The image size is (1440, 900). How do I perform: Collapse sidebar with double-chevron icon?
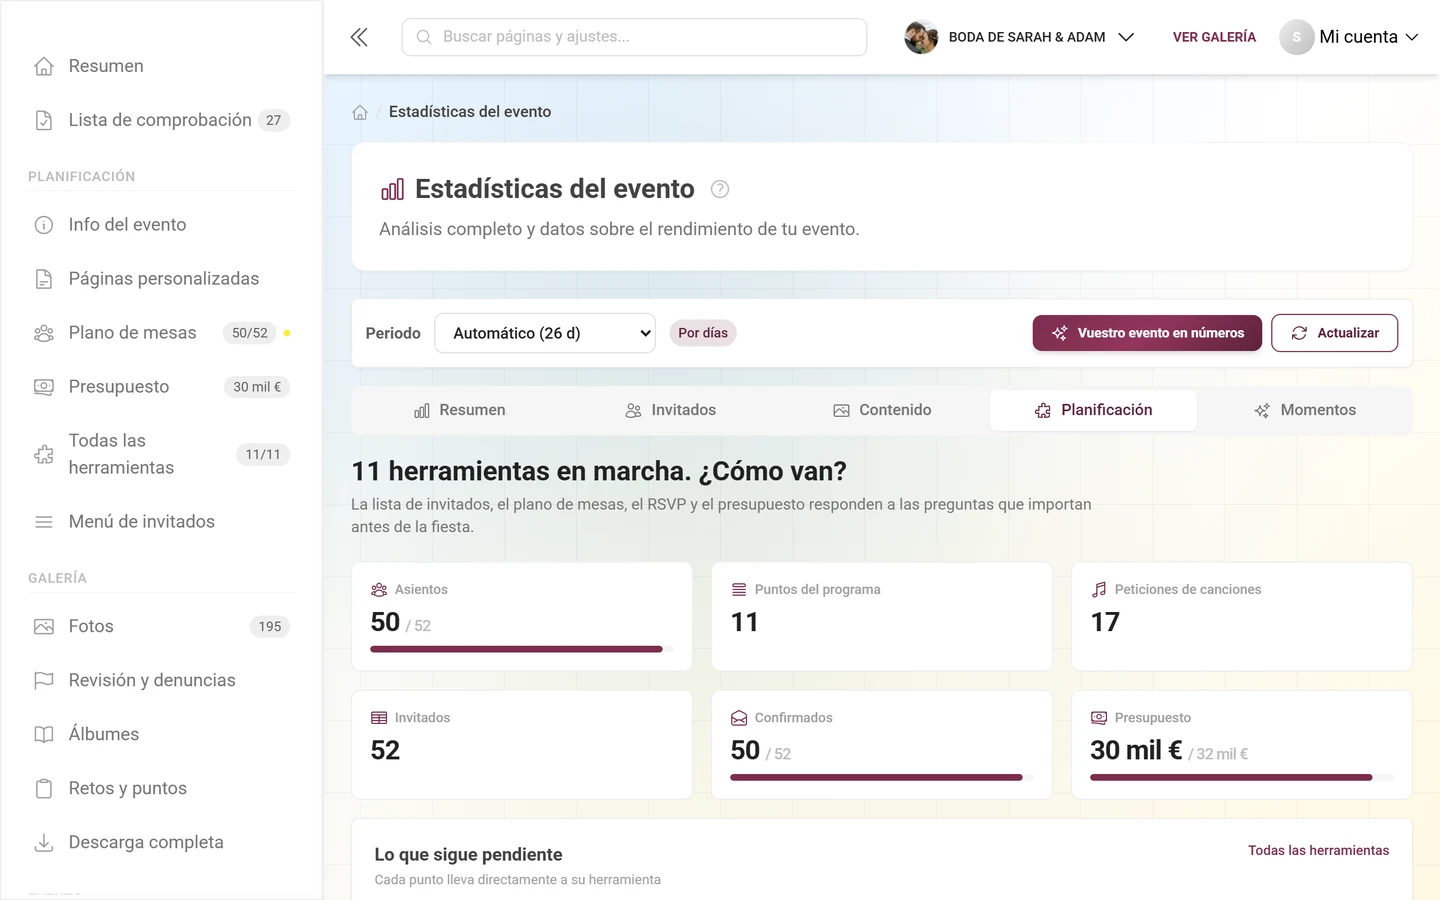tap(359, 37)
